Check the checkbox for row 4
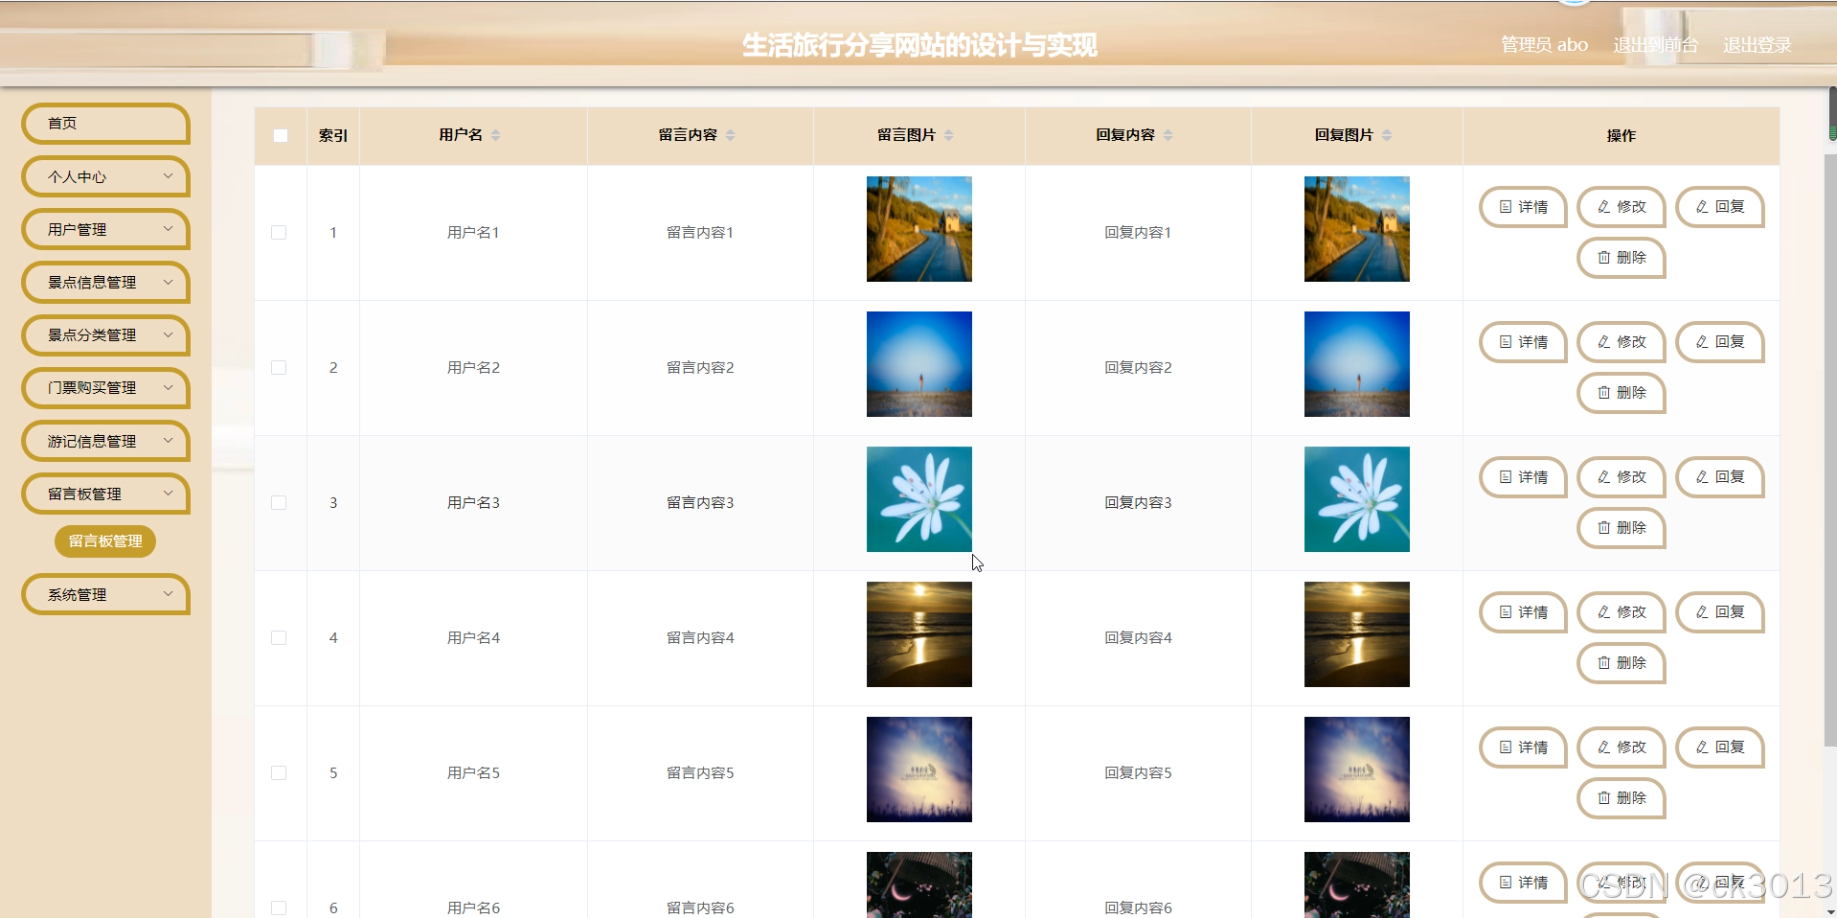Viewport: 1837px width, 918px height. [279, 637]
